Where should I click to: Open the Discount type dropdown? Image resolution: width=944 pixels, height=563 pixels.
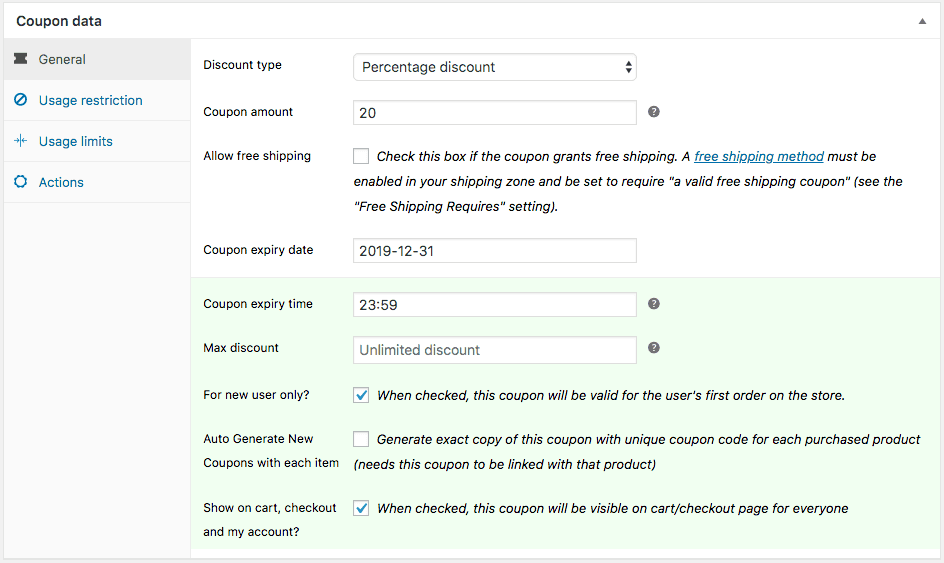pyautogui.click(x=494, y=67)
